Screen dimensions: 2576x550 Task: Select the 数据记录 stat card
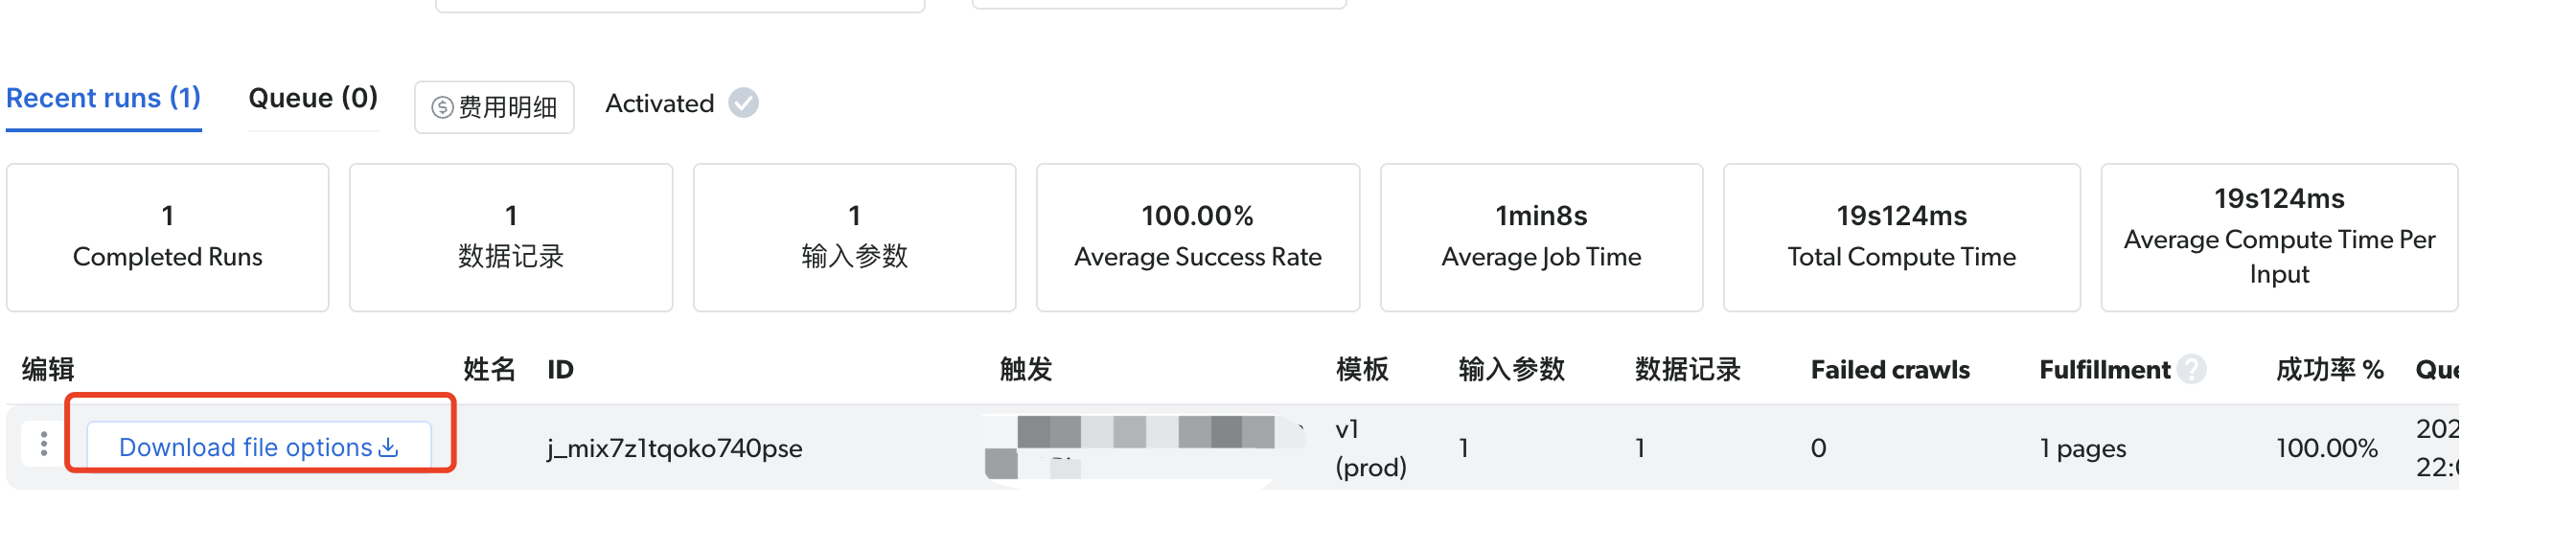tap(510, 237)
